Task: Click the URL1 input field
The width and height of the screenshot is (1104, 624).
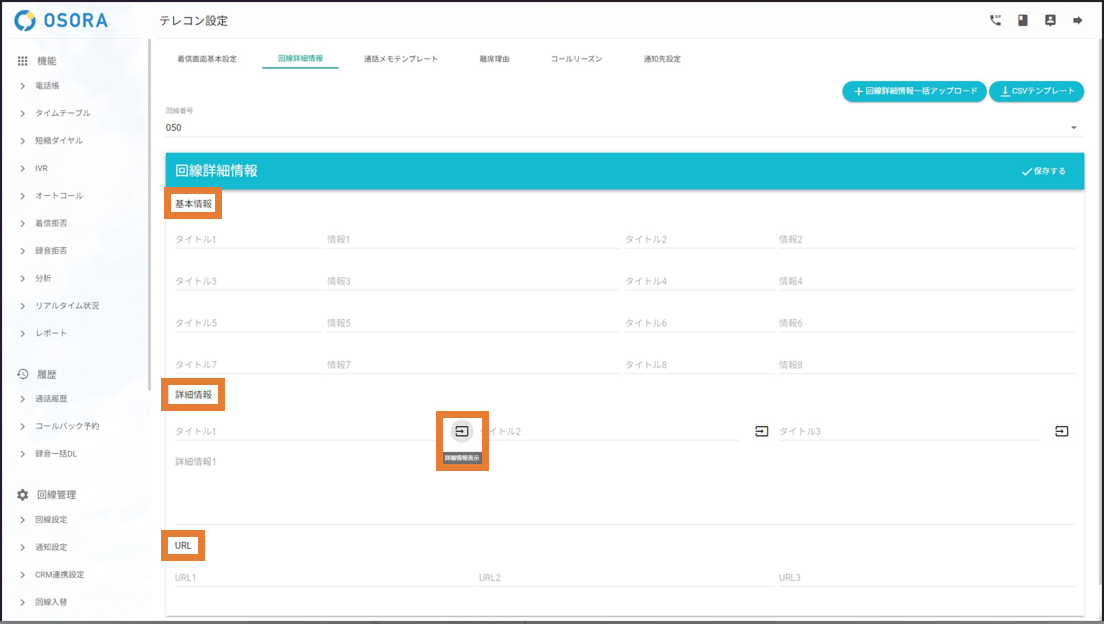Action: pos(320,577)
